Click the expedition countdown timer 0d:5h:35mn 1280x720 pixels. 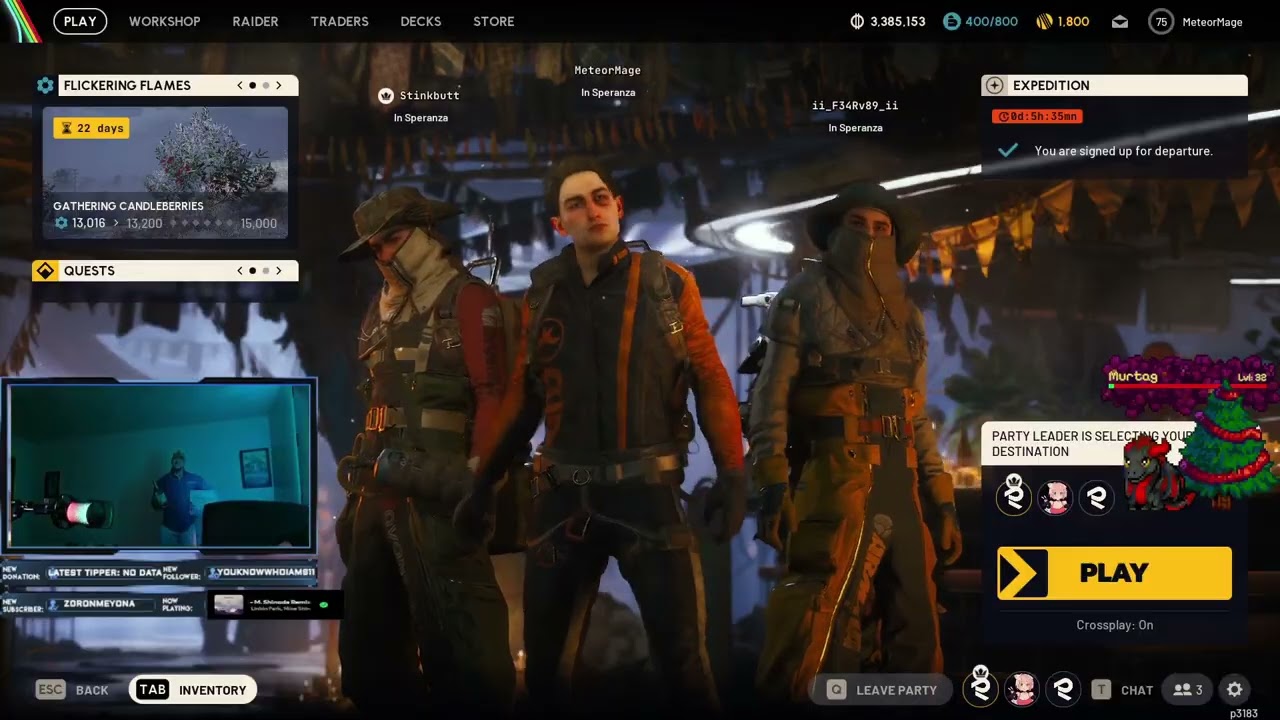pos(1037,116)
